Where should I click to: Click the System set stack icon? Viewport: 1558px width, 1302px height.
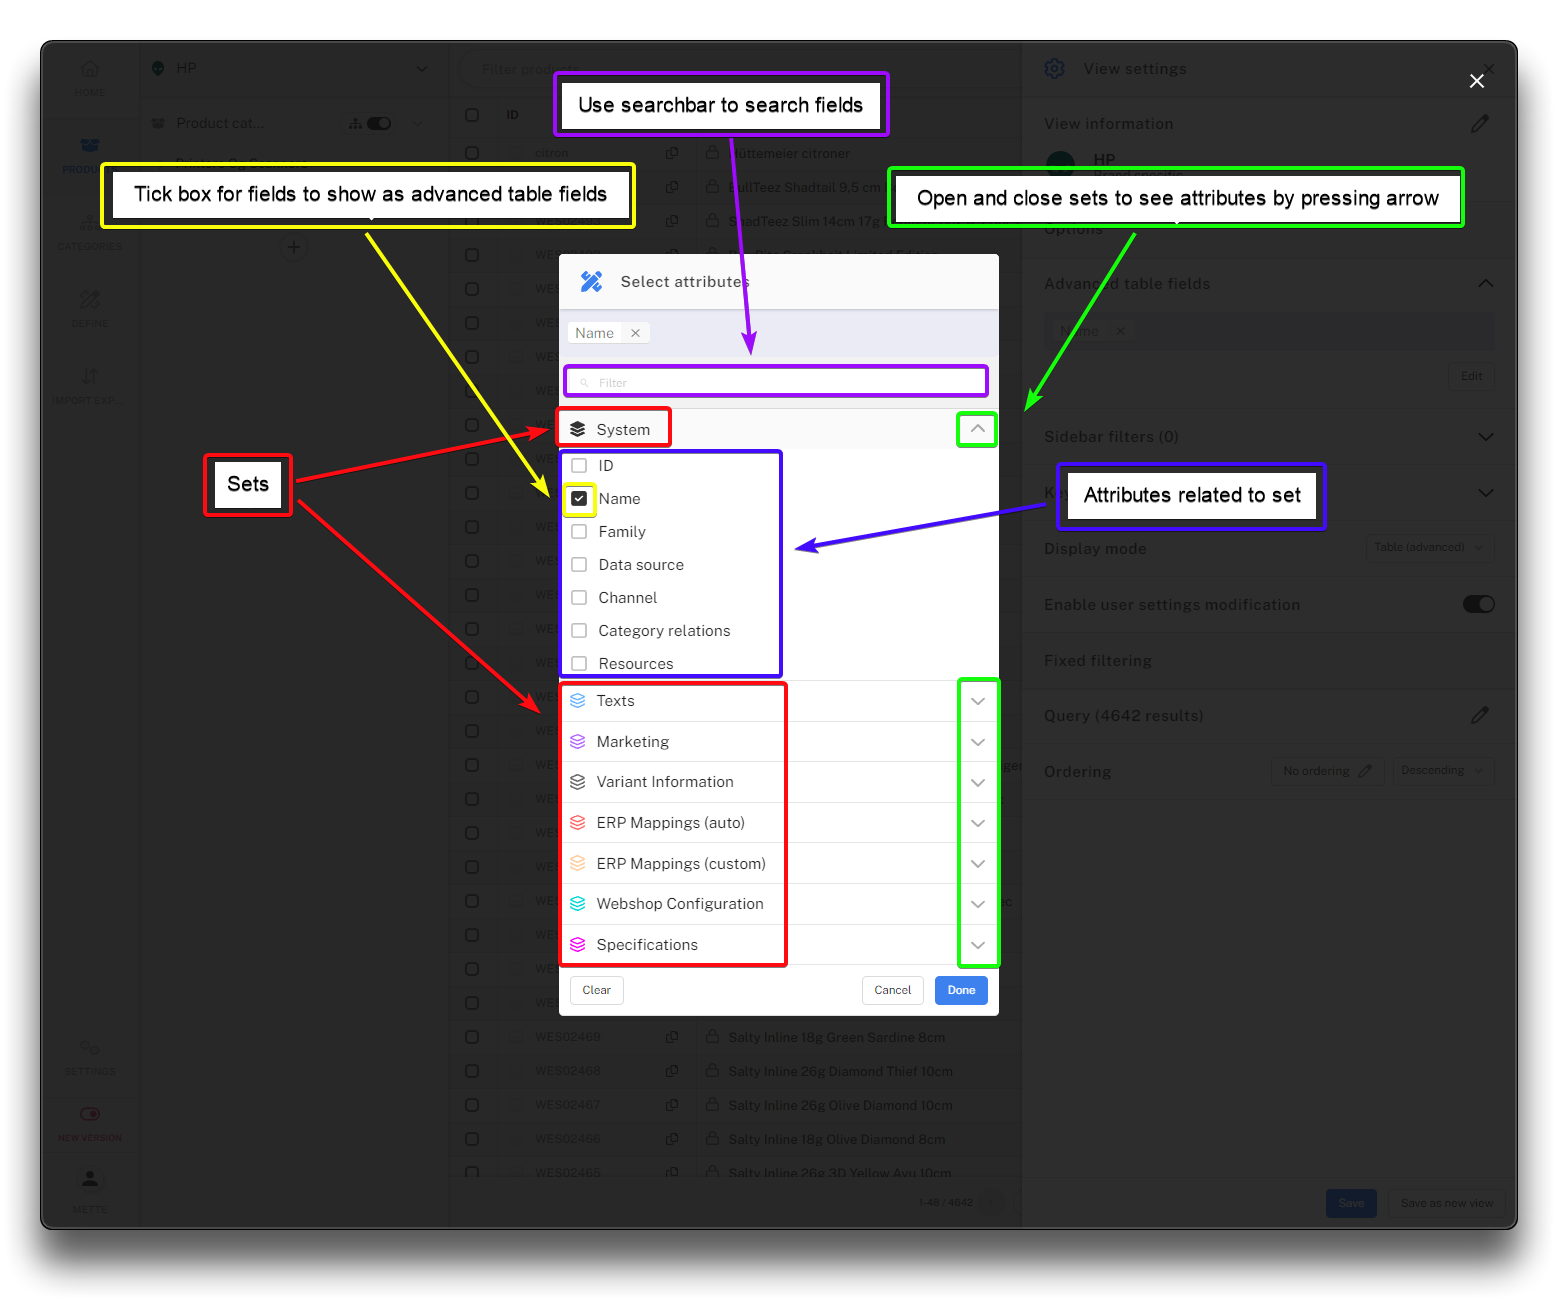coord(578,430)
